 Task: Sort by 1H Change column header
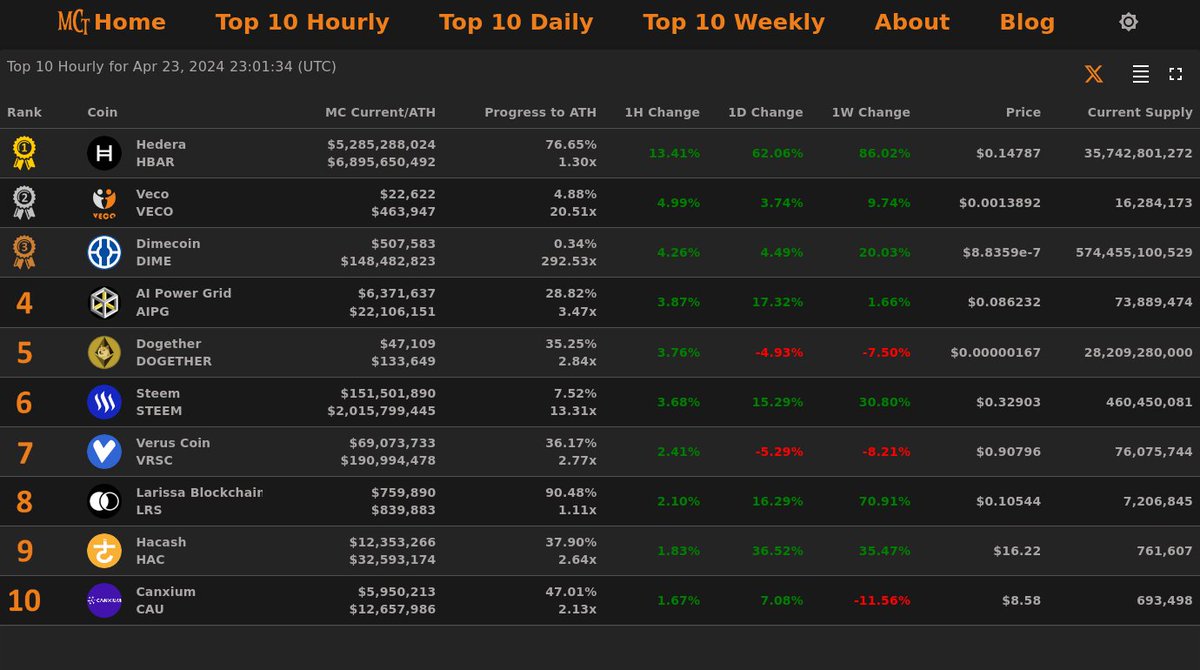coord(662,112)
